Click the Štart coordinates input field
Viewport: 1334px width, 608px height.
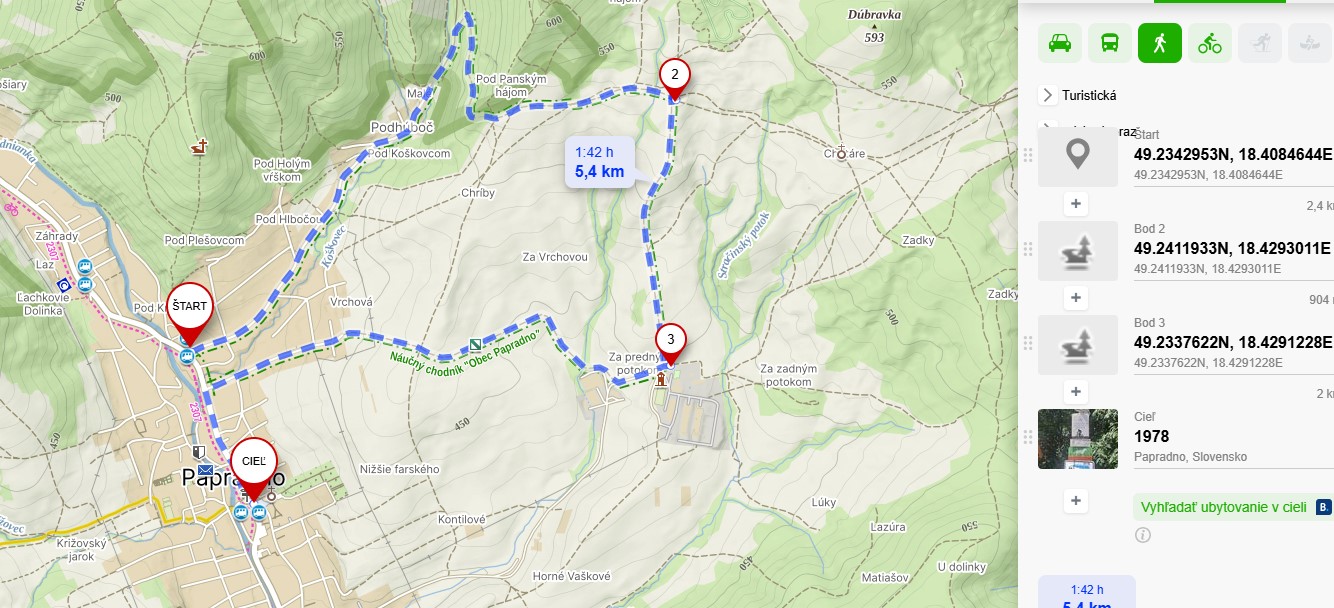coord(1234,155)
